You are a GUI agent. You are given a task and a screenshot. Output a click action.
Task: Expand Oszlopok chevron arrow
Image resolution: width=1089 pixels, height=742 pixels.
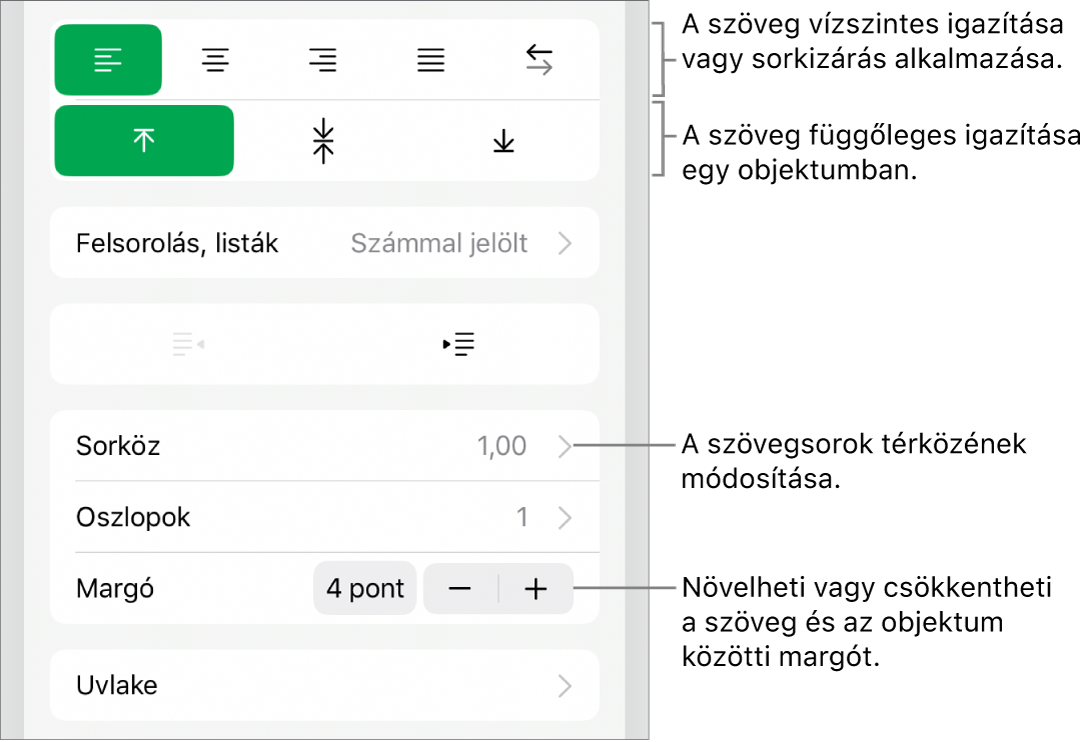tap(565, 518)
